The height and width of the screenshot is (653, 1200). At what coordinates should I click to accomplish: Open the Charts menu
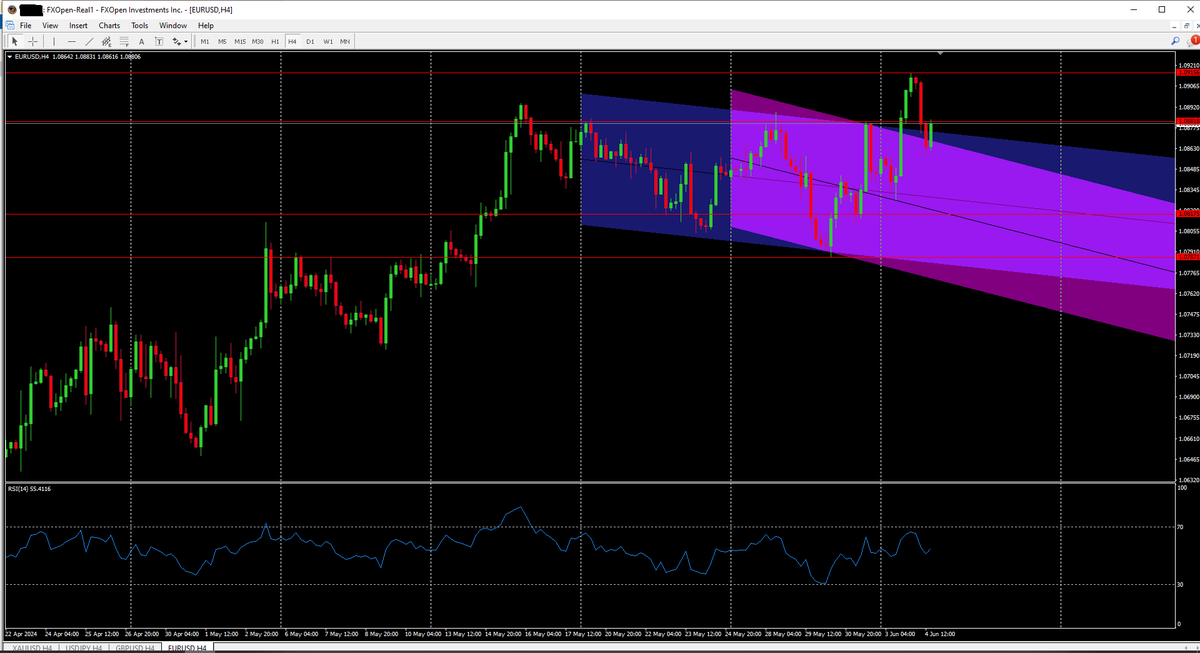110,25
